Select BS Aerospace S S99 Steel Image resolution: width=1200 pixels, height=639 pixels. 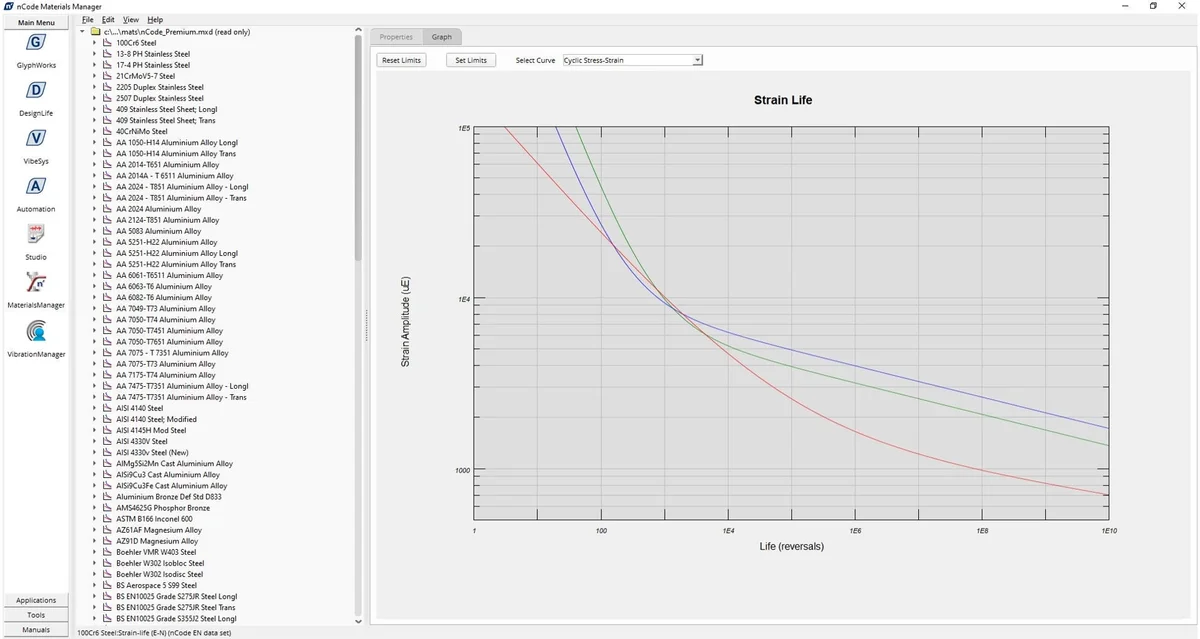click(156, 585)
